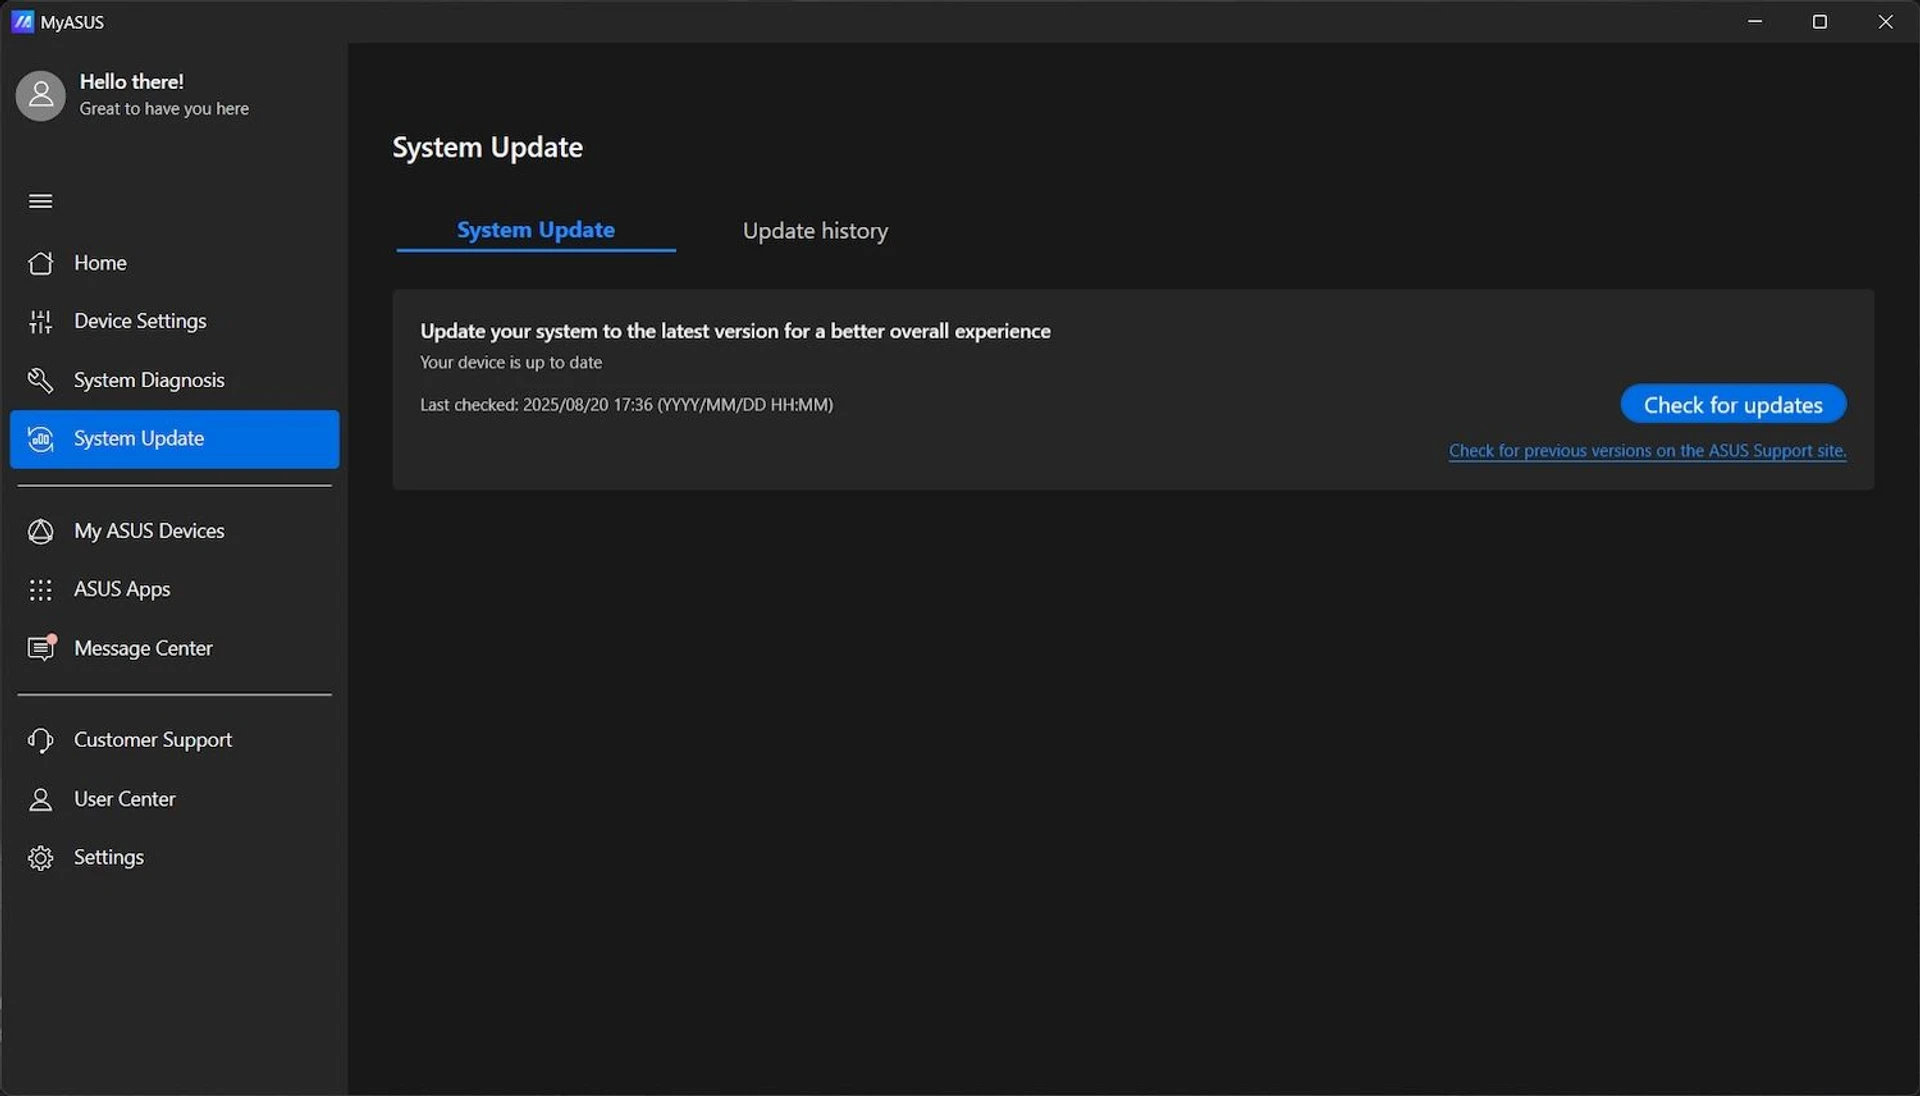Click the My ASUS Devices icon
The image size is (1920, 1096).
41,531
